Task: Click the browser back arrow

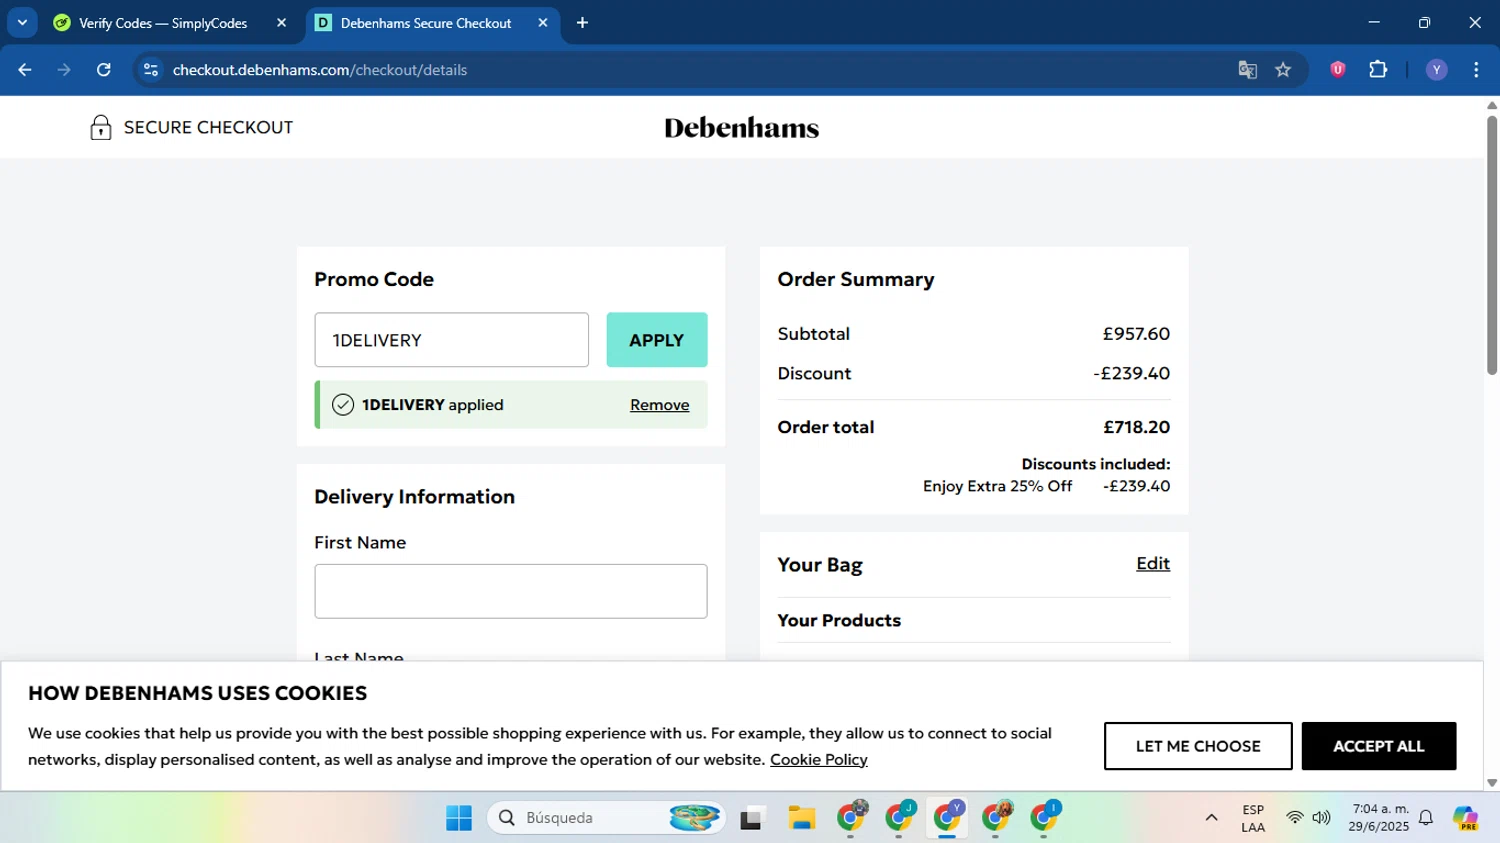Action: click(25, 70)
